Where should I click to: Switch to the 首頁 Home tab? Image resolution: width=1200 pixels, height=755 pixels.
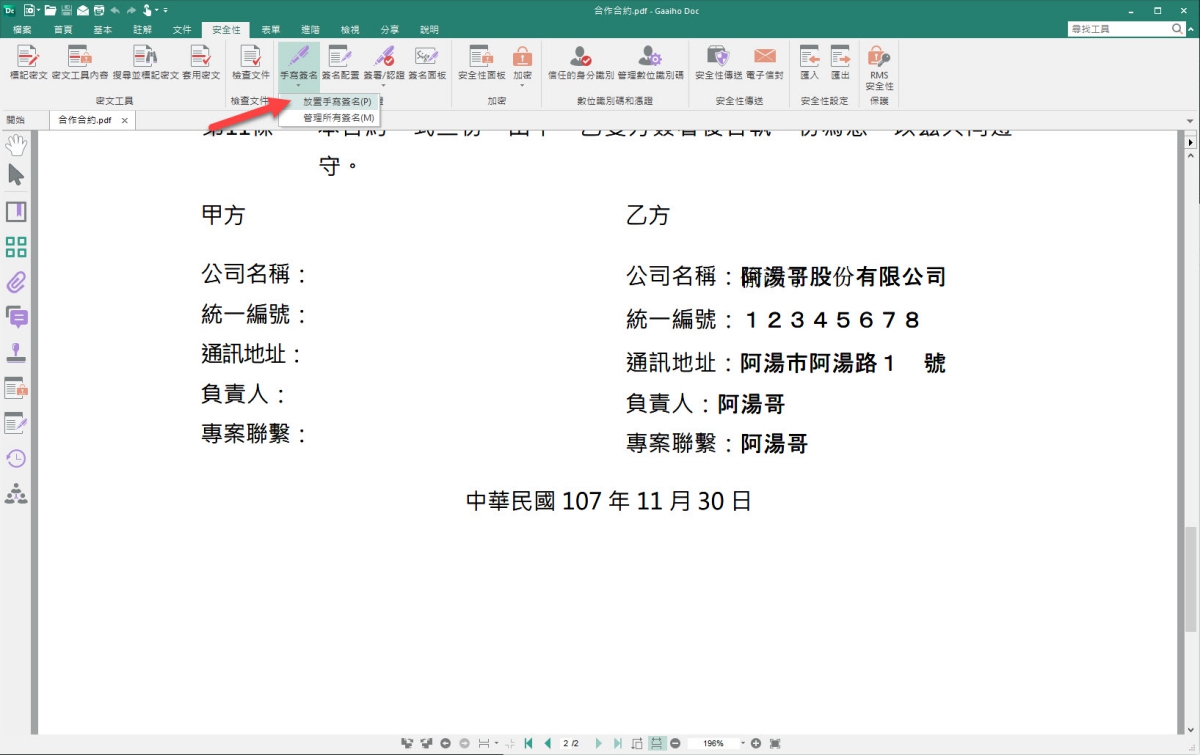(x=63, y=30)
